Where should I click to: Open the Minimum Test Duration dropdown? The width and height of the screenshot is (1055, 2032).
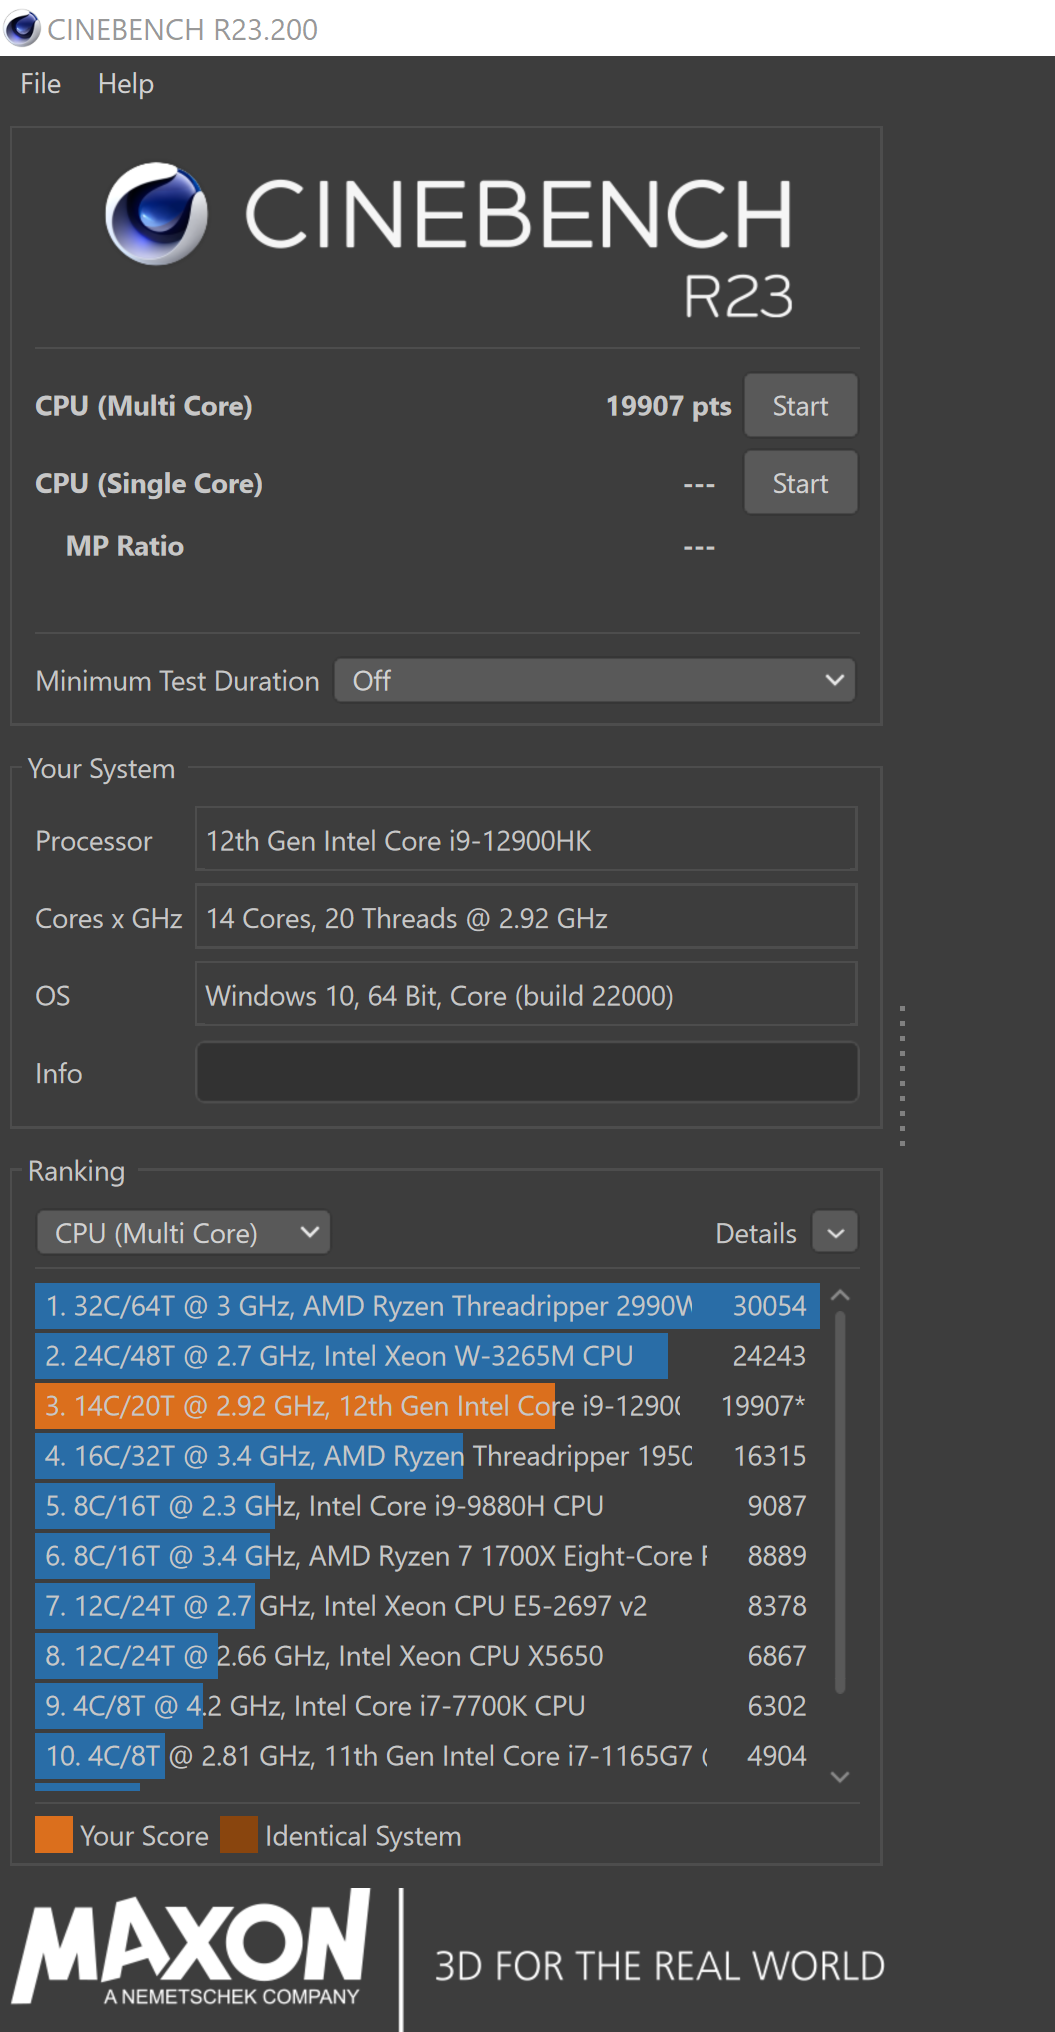point(594,681)
